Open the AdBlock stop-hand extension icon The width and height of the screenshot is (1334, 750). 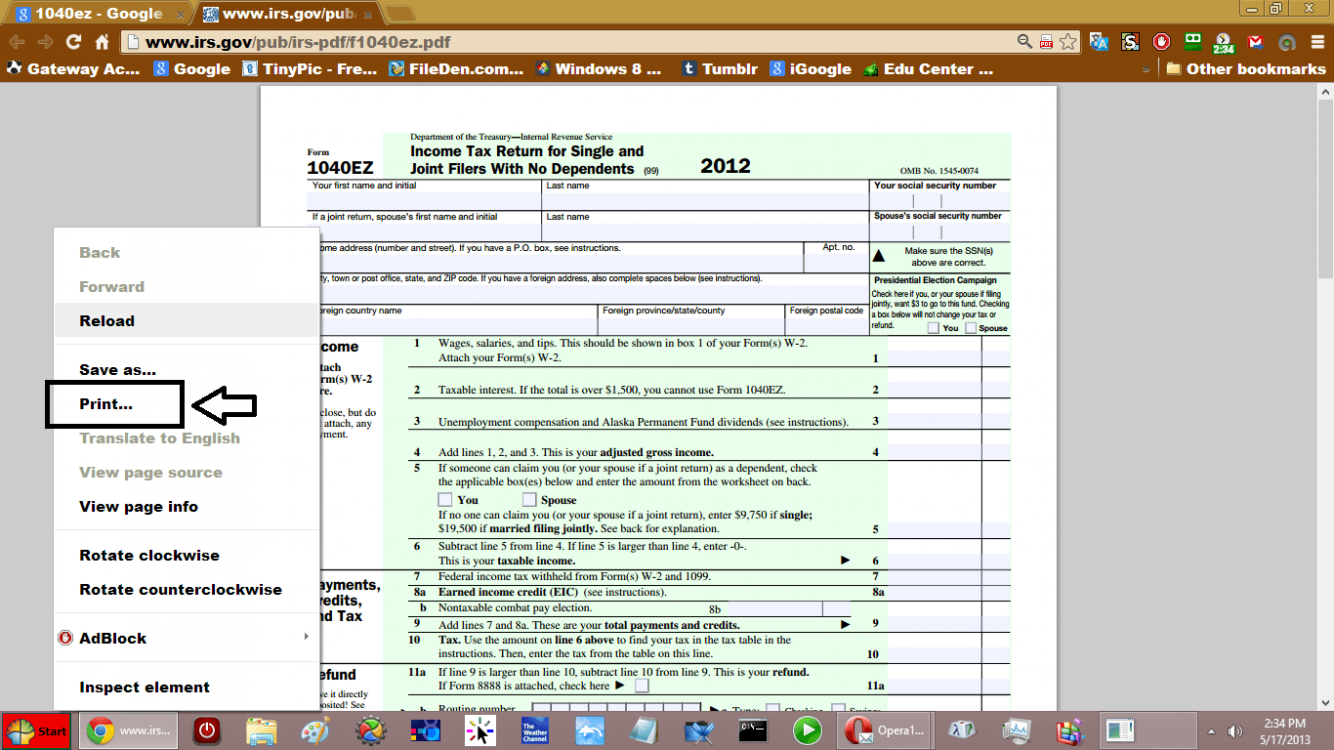(x=1161, y=42)
